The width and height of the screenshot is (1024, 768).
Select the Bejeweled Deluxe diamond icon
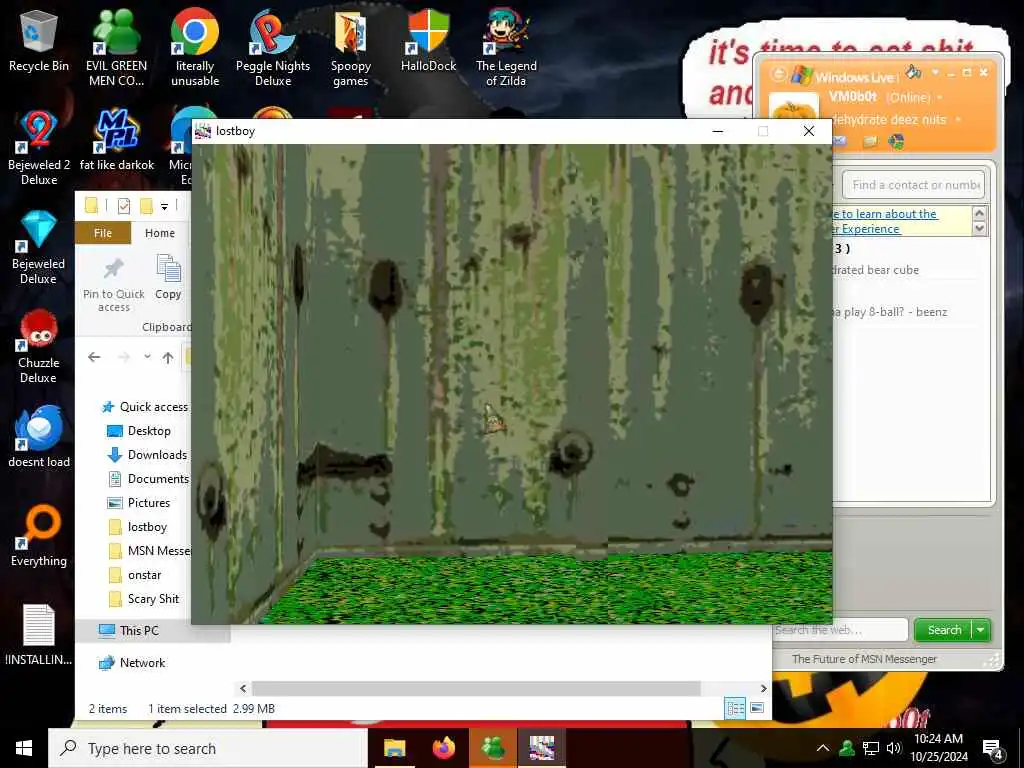pos(39,247)
